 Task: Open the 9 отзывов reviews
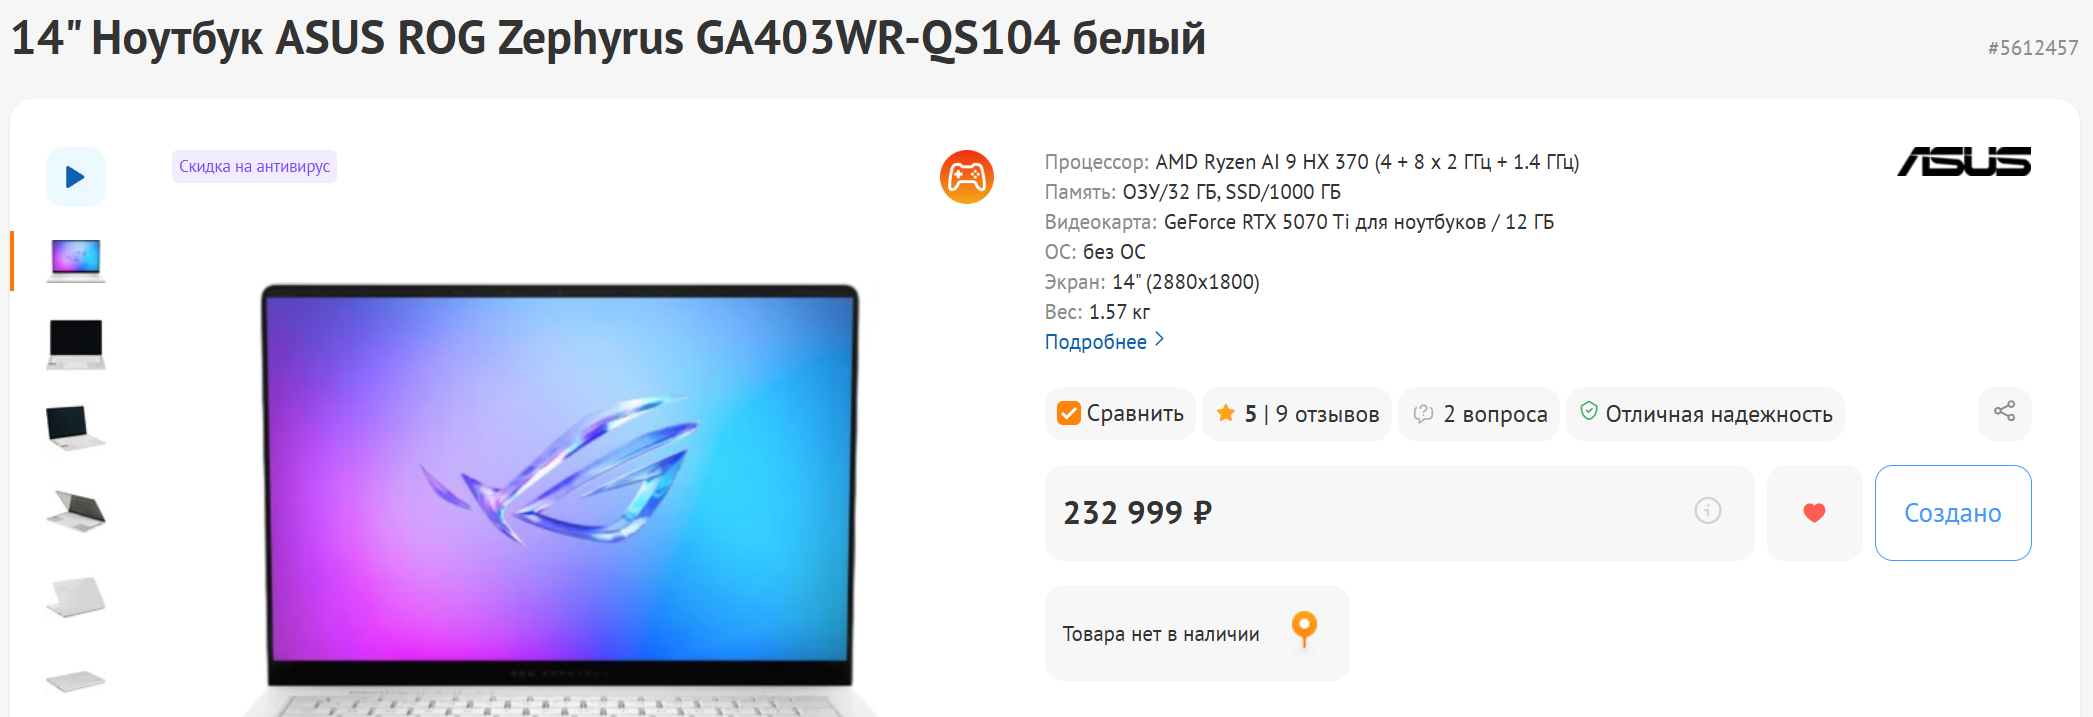(1327, 414)
